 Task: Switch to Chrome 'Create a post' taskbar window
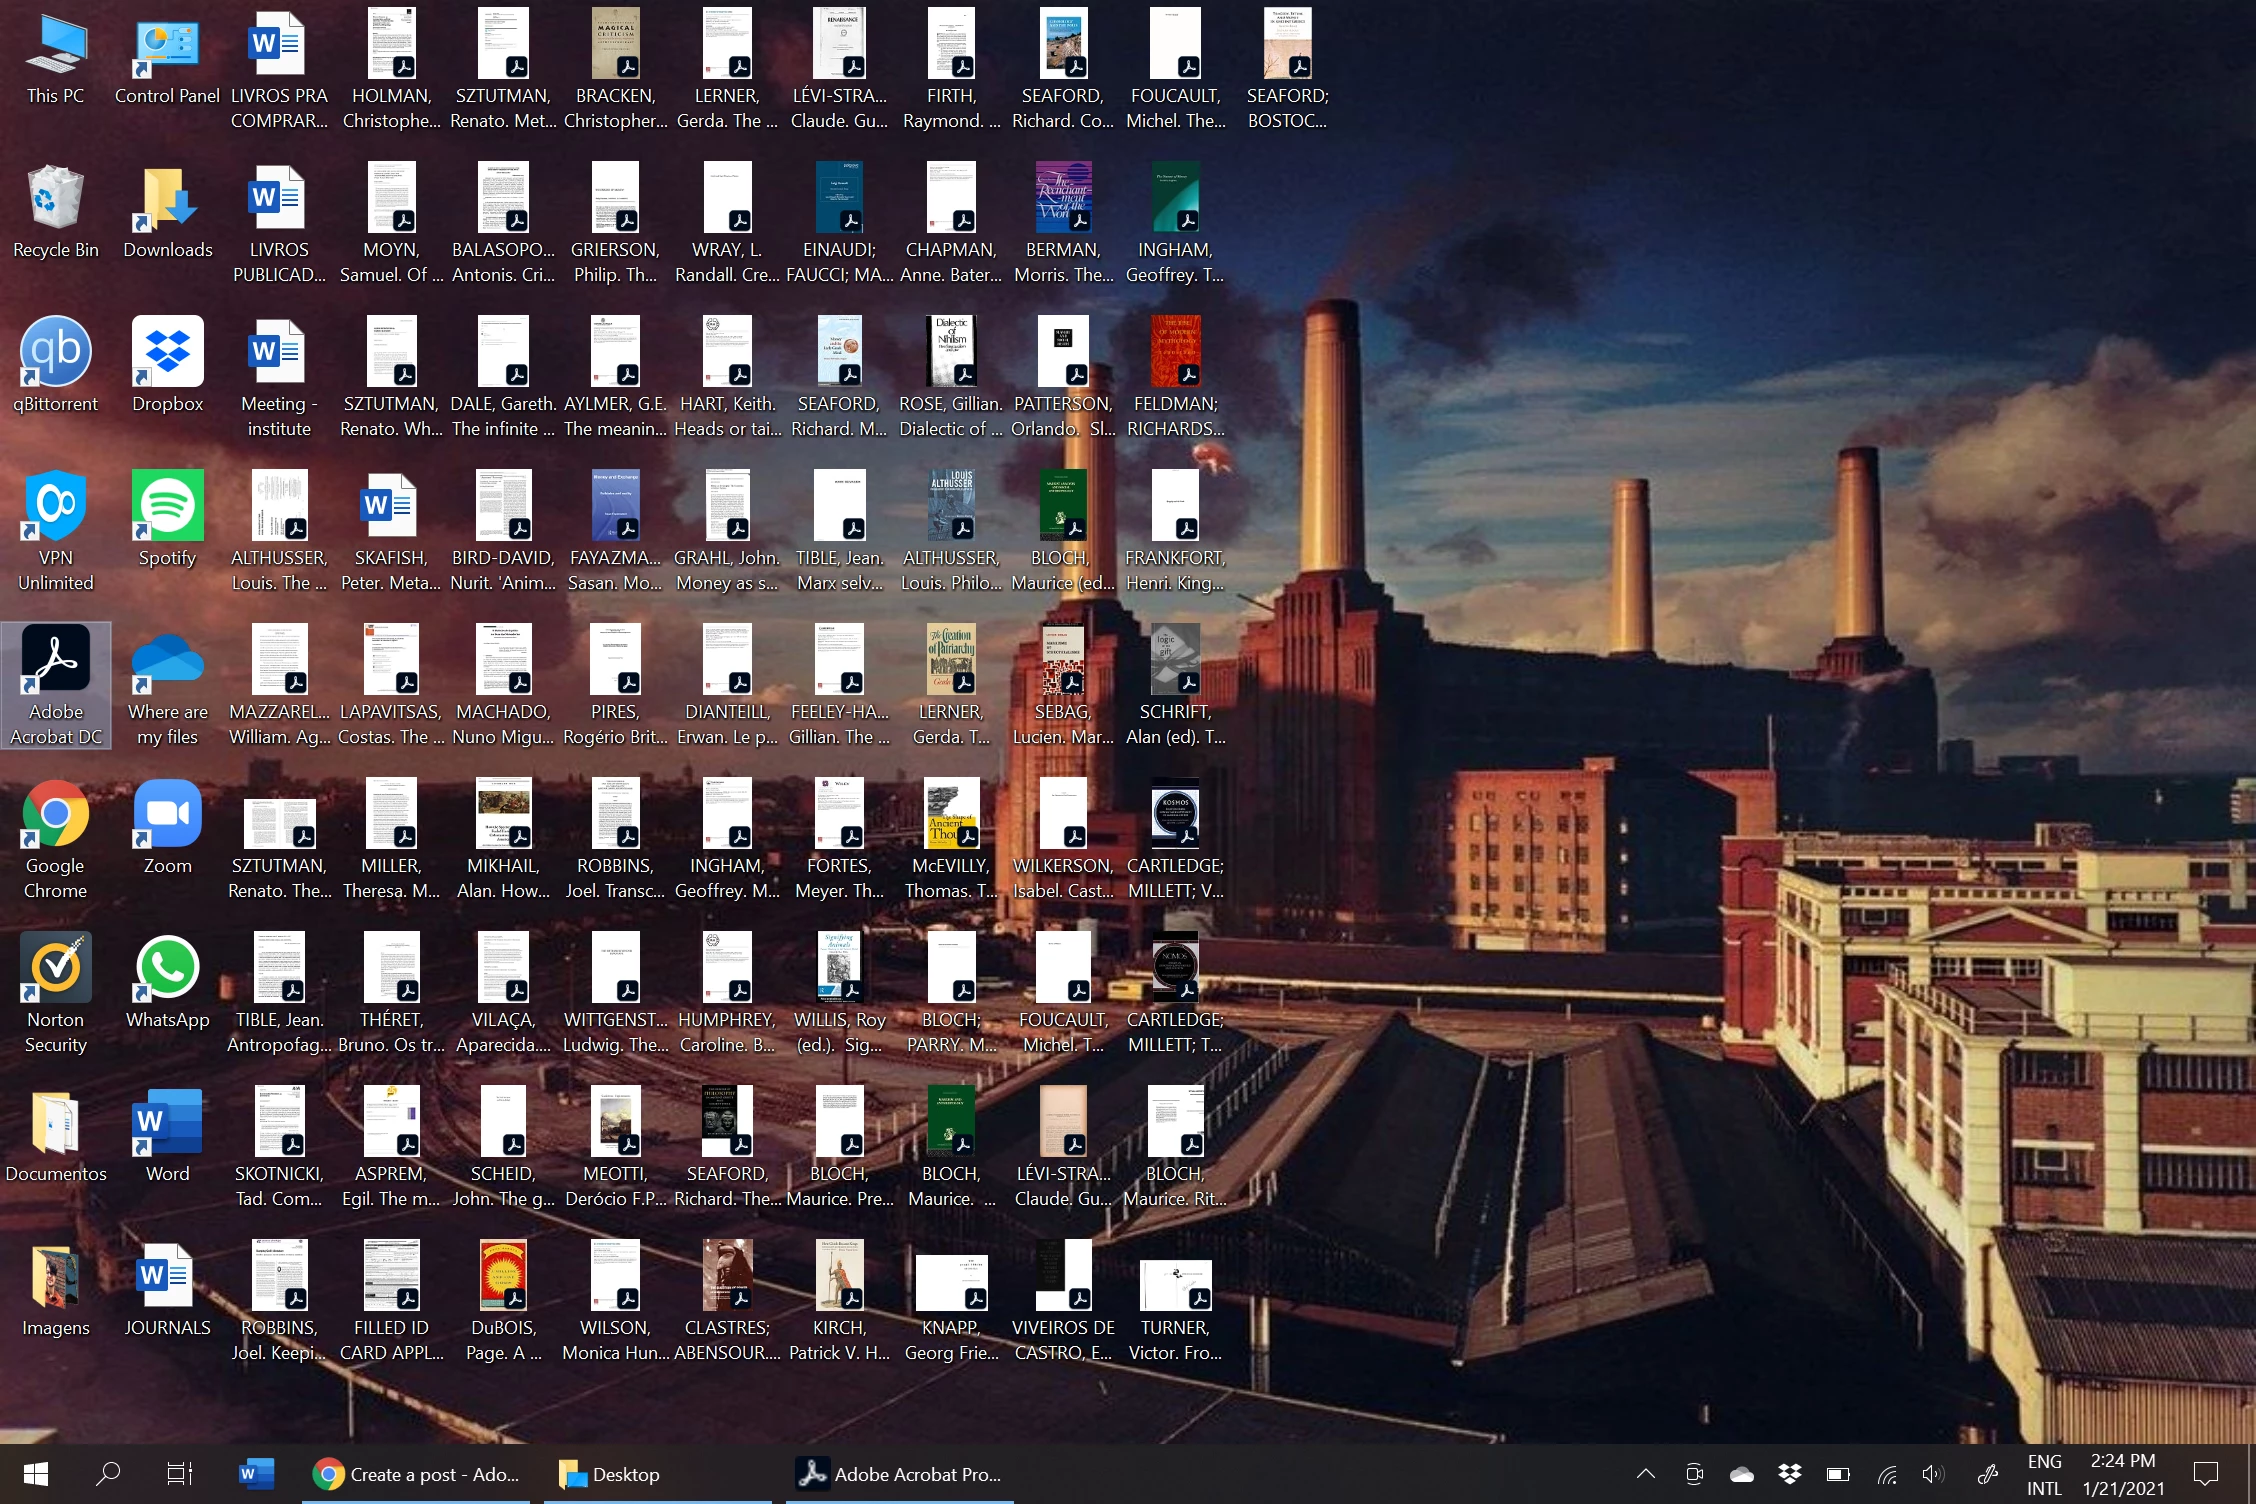click(417, 1474)
